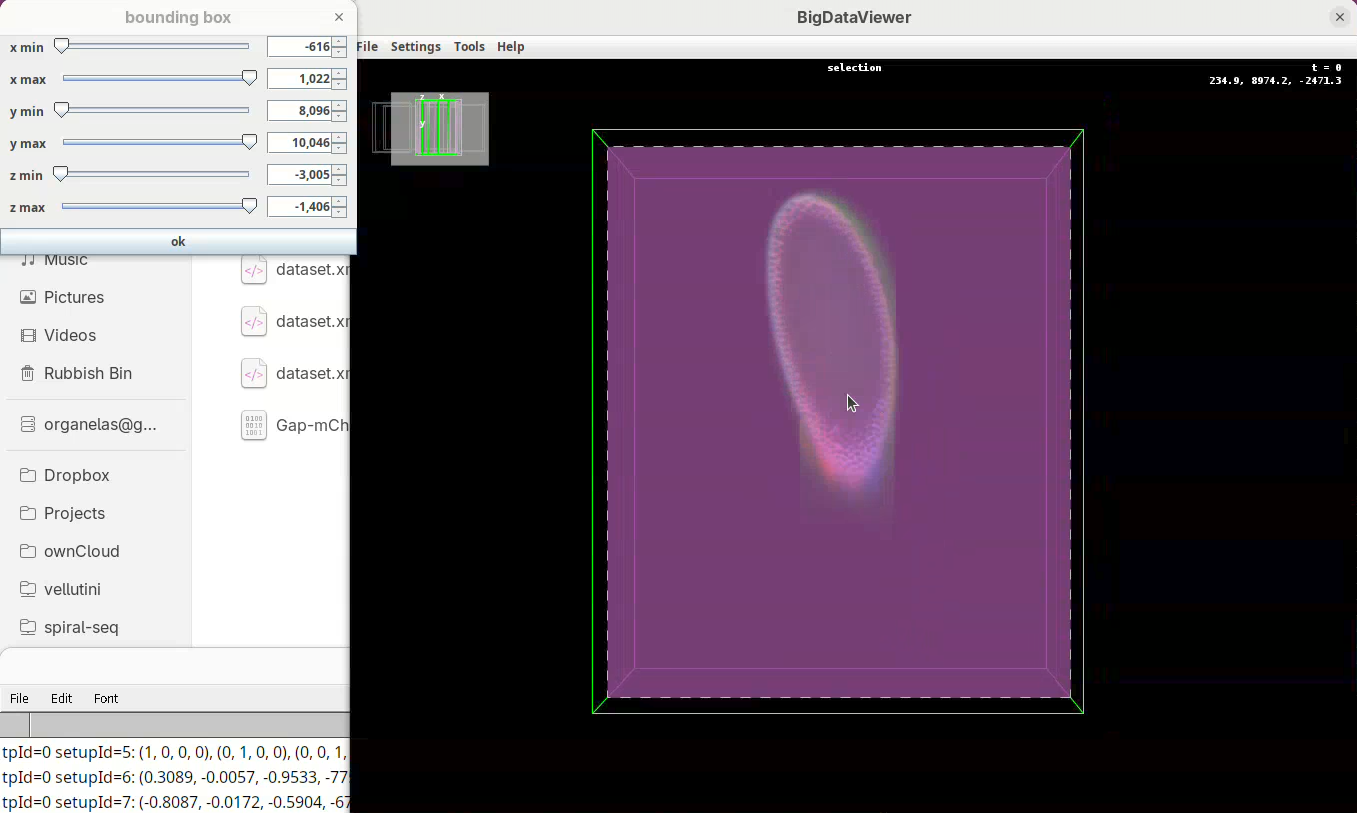Open the Font menu in log window
1357x813 pixels.
coord(106,699)
